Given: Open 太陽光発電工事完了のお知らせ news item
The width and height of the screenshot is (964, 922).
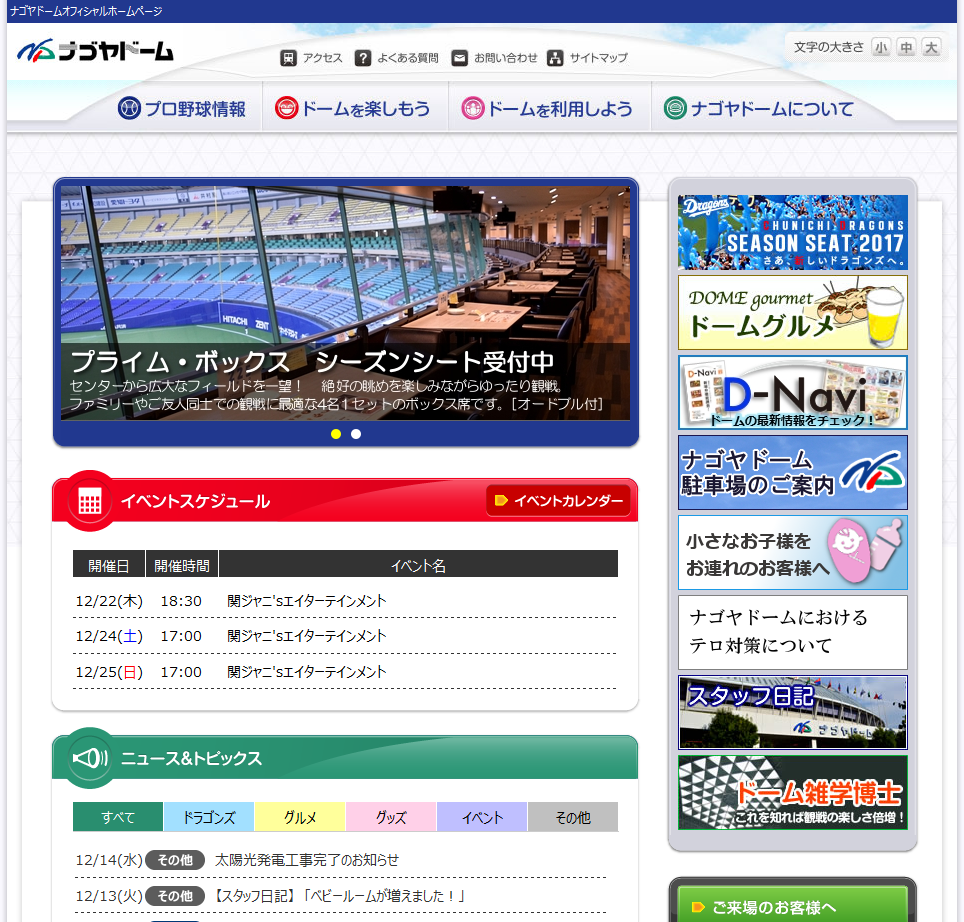Looking at the screenshot, I should pyautogui.click(x=307, y=860).
